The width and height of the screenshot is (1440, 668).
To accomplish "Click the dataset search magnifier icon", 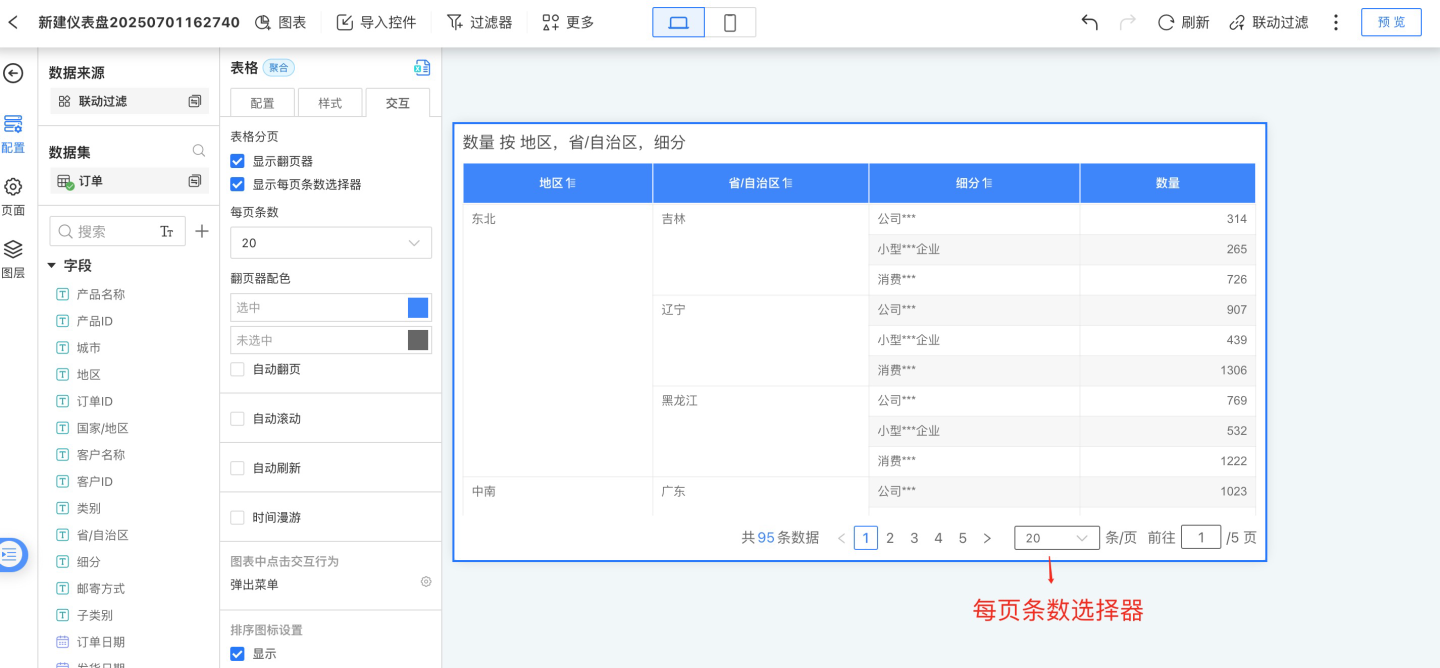I will pos(199,151).
